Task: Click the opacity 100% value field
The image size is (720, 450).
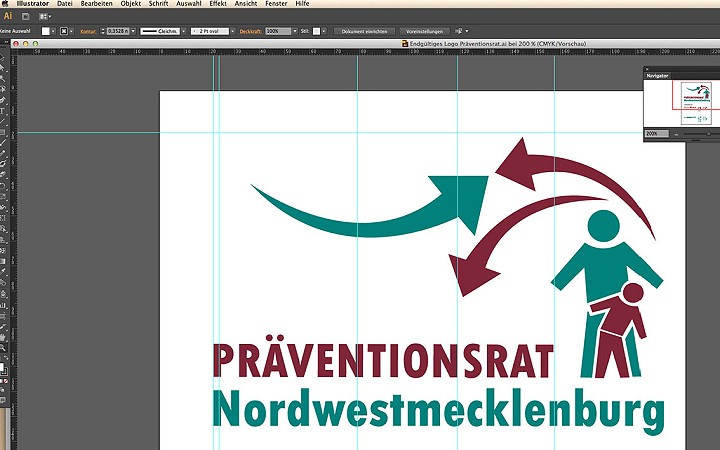Action: click(278, 31)
